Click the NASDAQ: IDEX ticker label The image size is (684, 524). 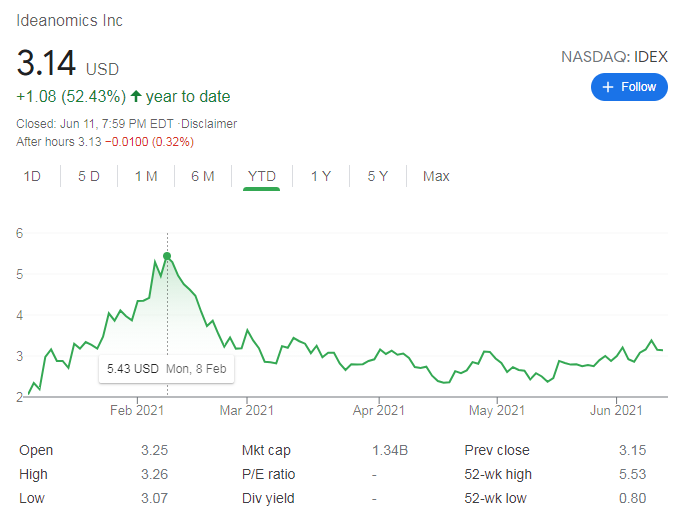(614, 57)
